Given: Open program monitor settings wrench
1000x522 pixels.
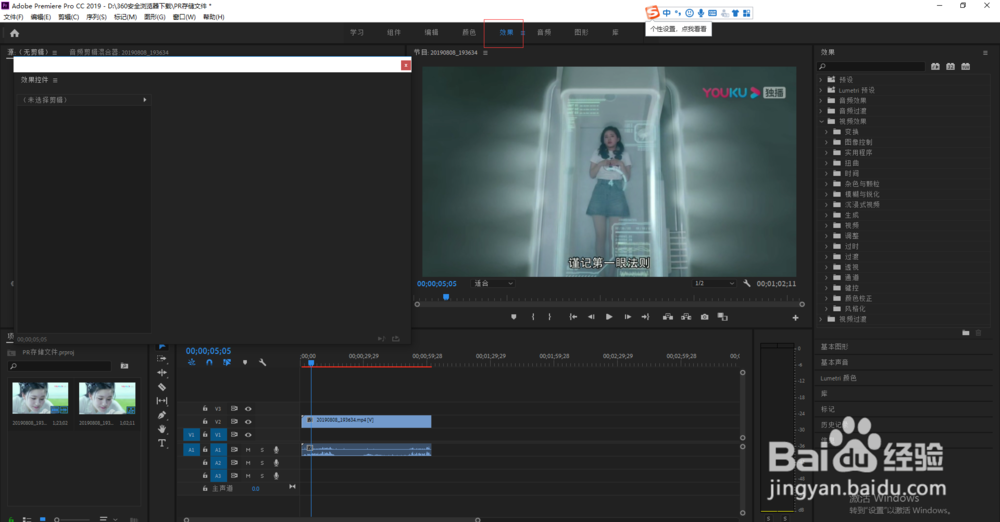Looking at the screenshot, I should pyautogui.click(x=747, y=283).
